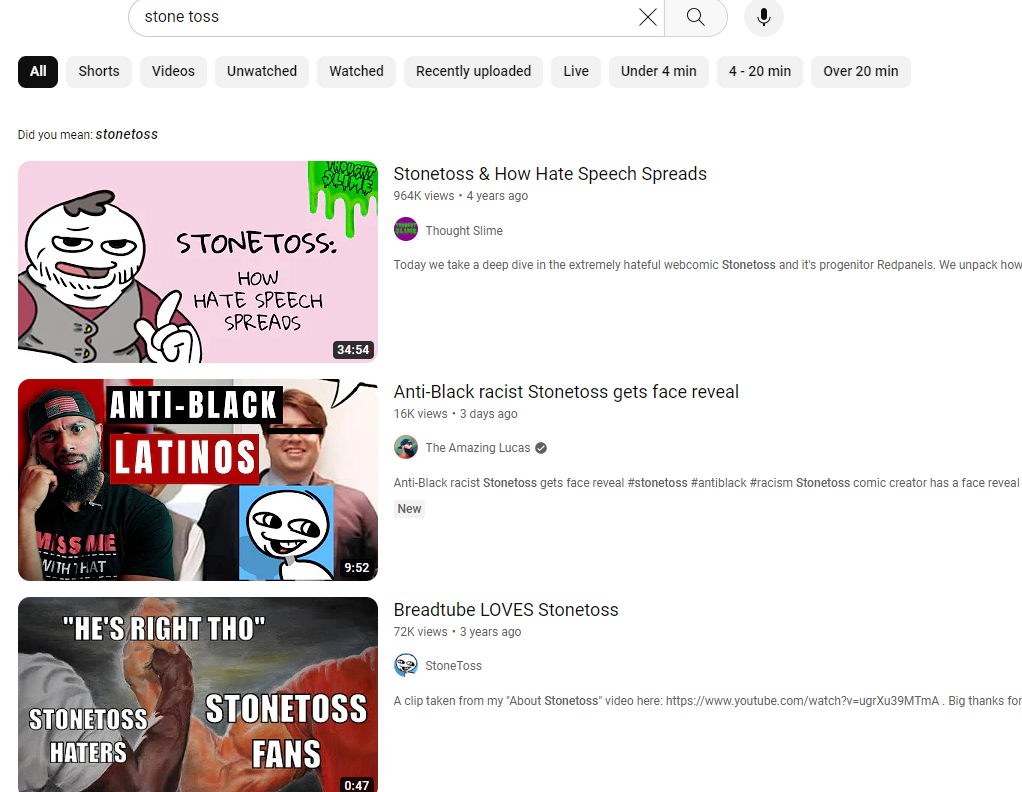Open The Amazing Lucas channel avatar
Screen dimensions: 1022x792
405,447
